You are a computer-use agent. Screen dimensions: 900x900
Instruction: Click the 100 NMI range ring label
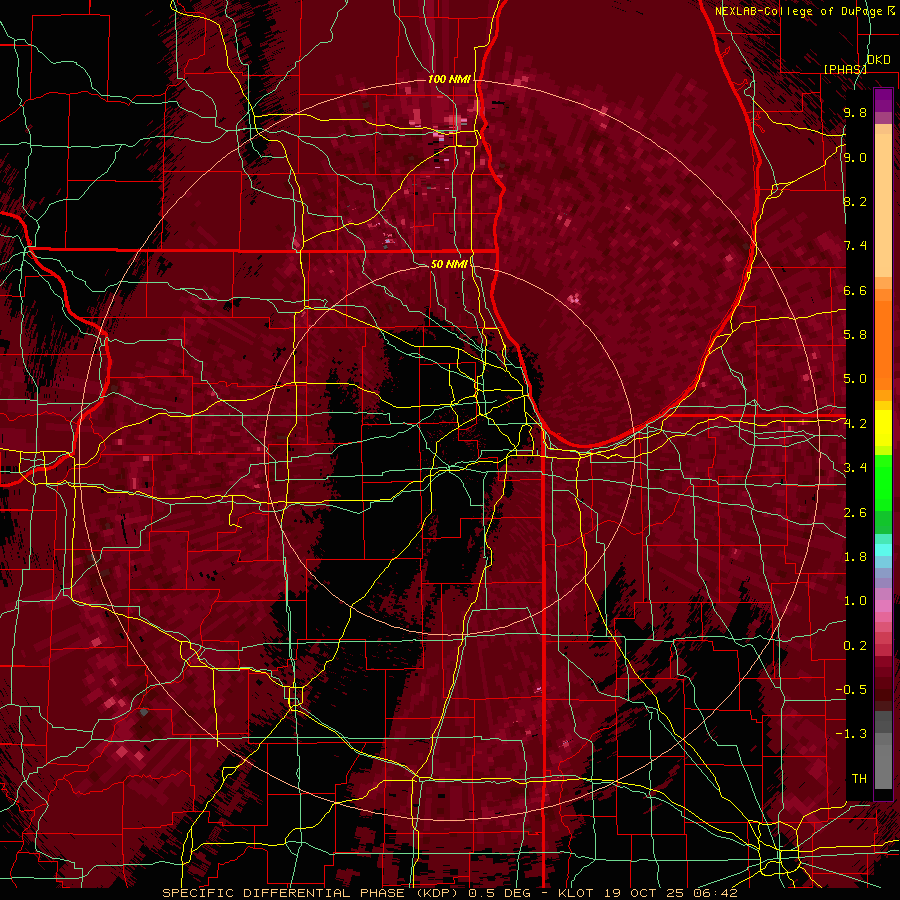[x=449, y=79]
